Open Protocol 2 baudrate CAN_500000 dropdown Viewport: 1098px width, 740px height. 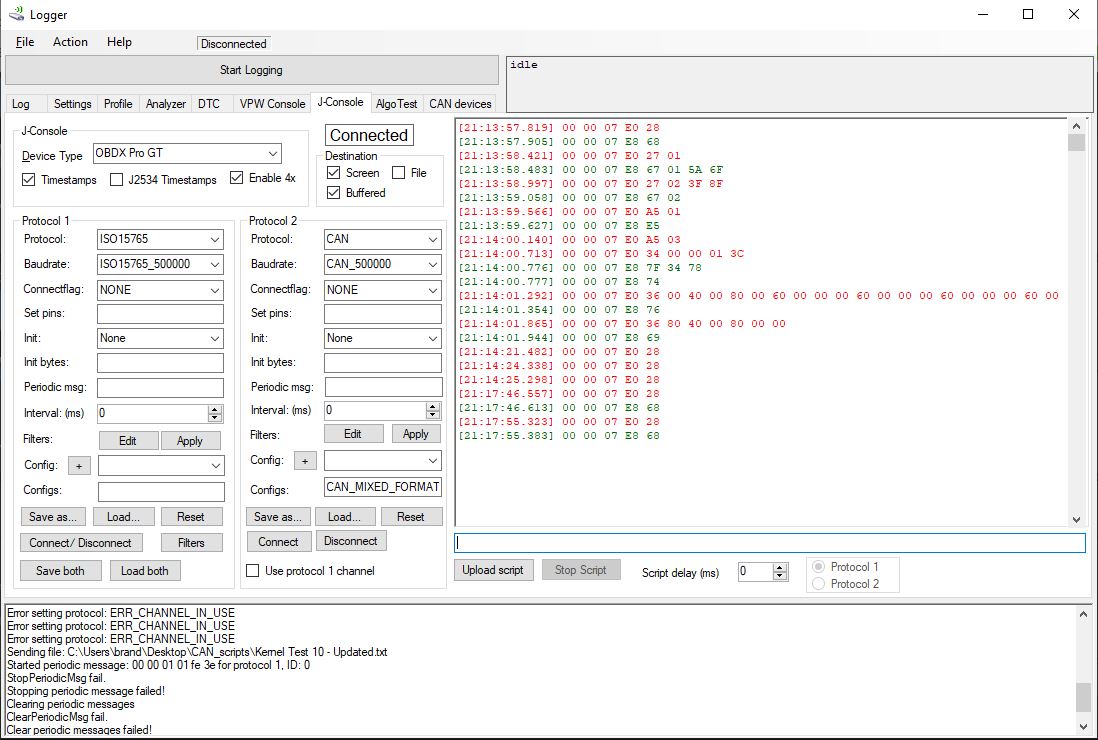point(382,265)
